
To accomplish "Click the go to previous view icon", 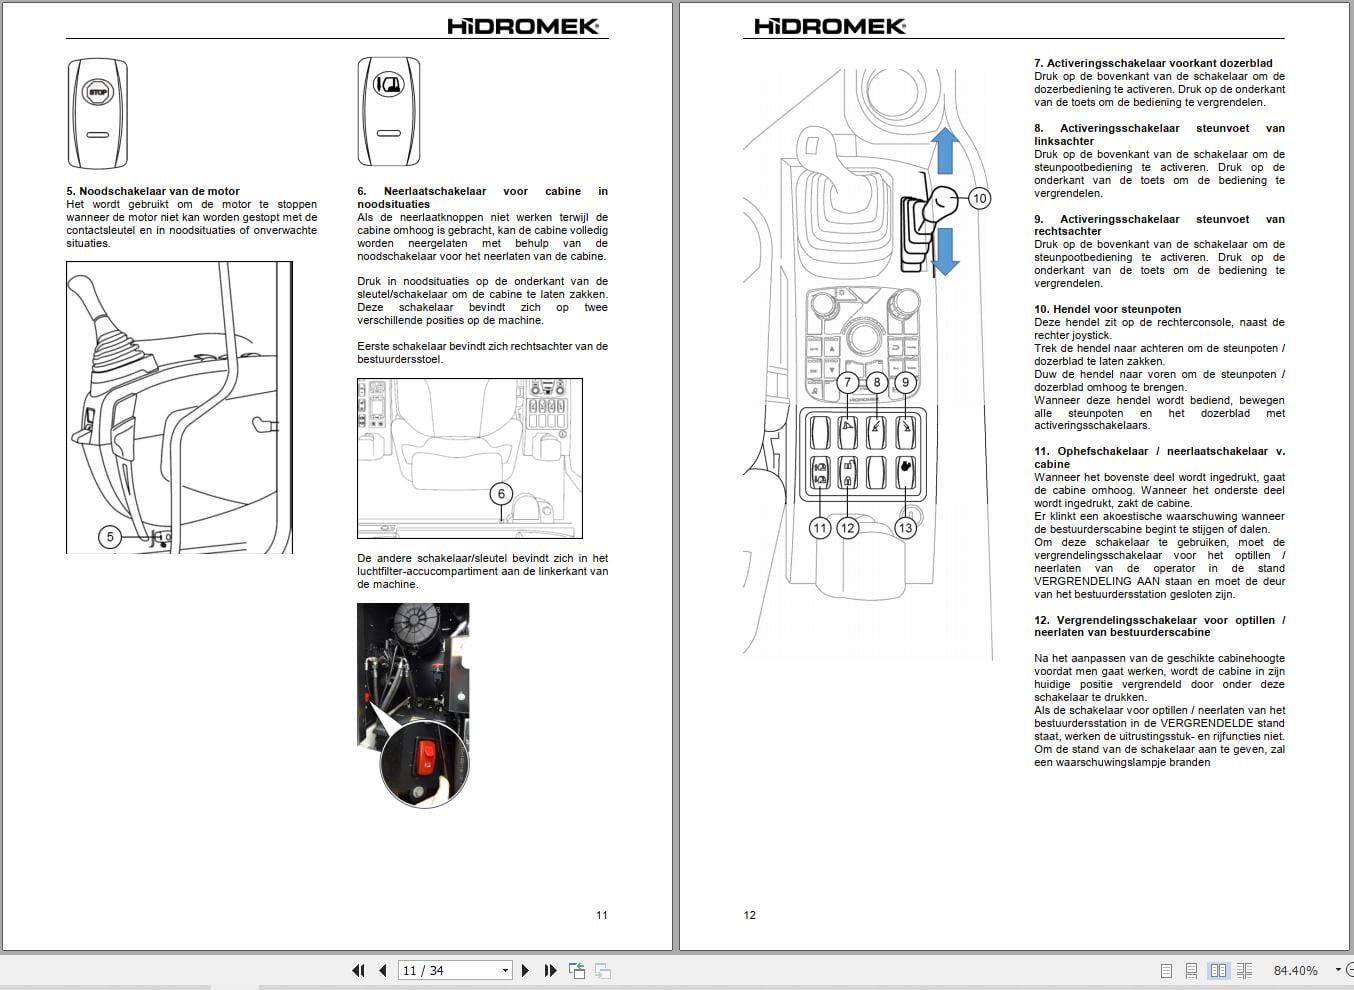I will [x=577, y=970].
